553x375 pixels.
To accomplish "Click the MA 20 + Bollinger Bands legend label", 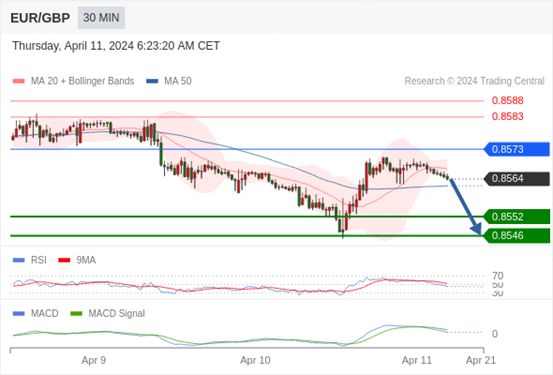I will tap(83, 81).
